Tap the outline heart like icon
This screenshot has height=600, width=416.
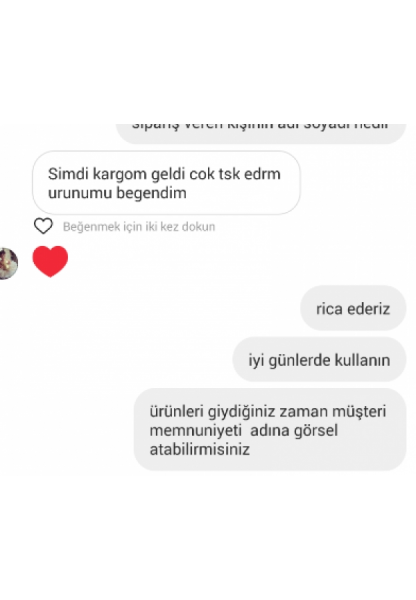point(43,226)
